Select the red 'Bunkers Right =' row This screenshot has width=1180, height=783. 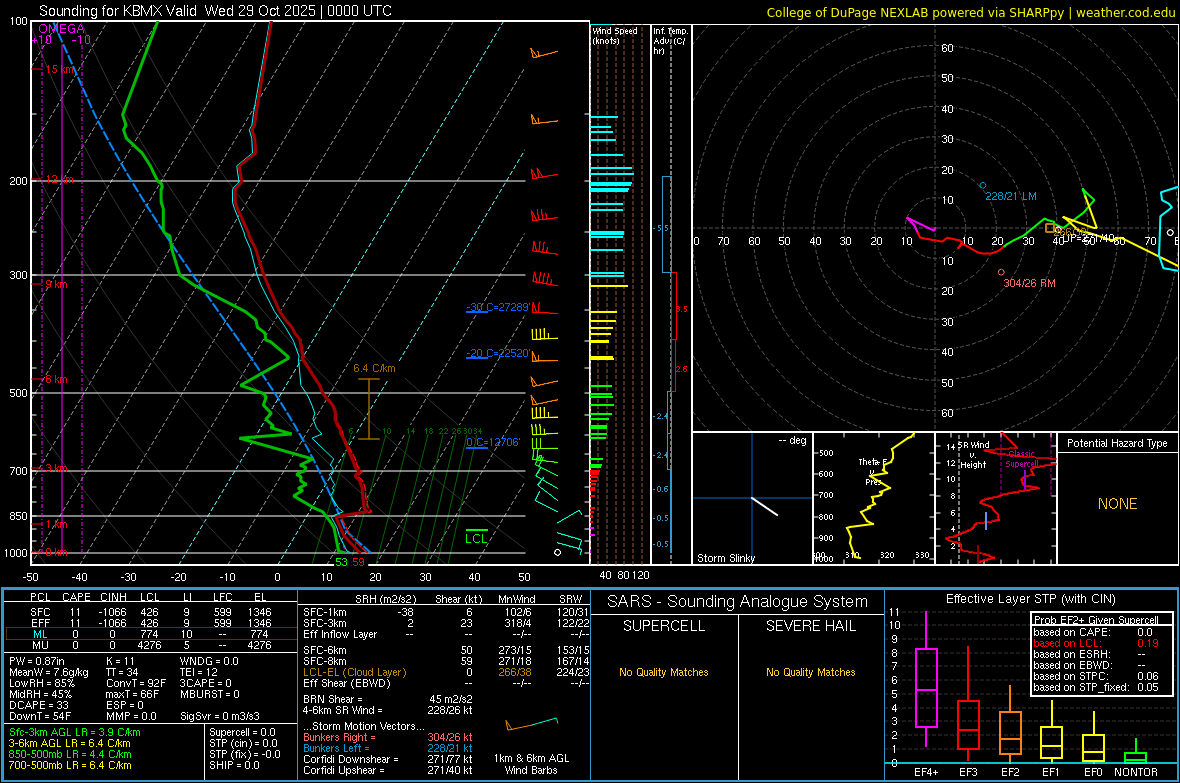click(x=388, y=737)
